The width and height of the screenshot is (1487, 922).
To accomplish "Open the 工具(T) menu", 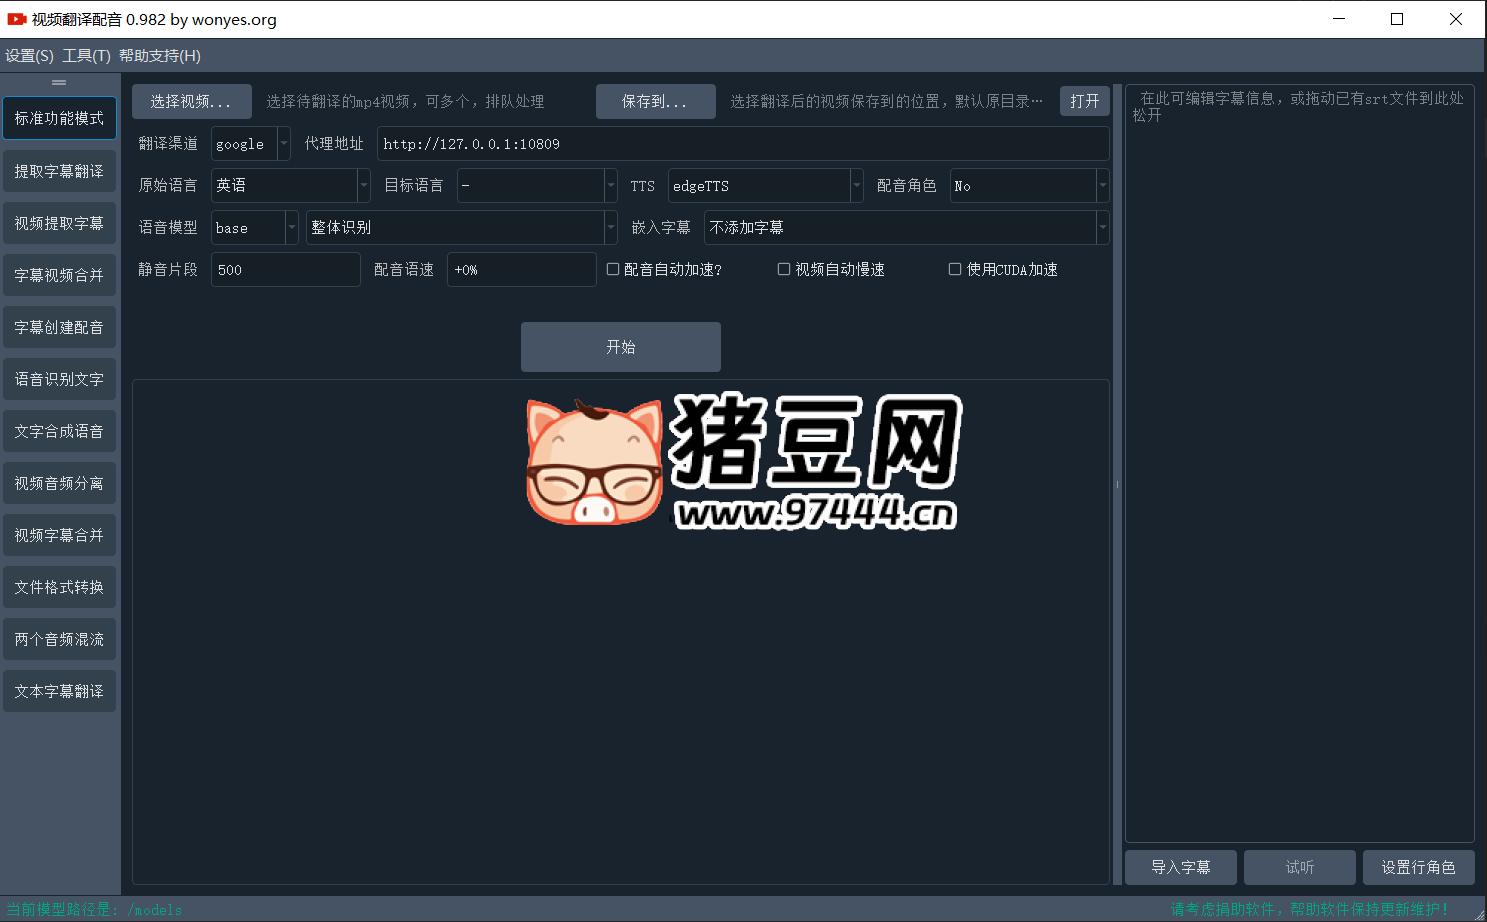I will click(86, 56).
